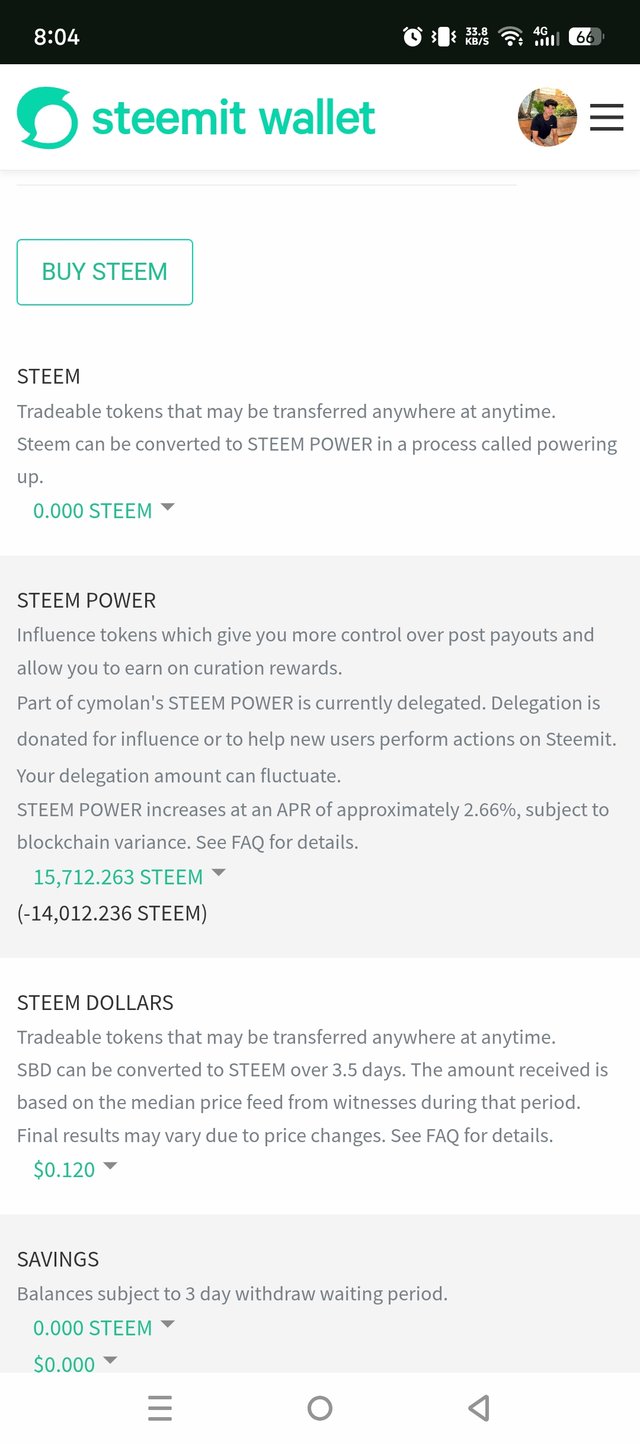Tap the delegated (-14,012.236 STEEM) amount
The image size is (640, 1444).
(x=112, y=913)
